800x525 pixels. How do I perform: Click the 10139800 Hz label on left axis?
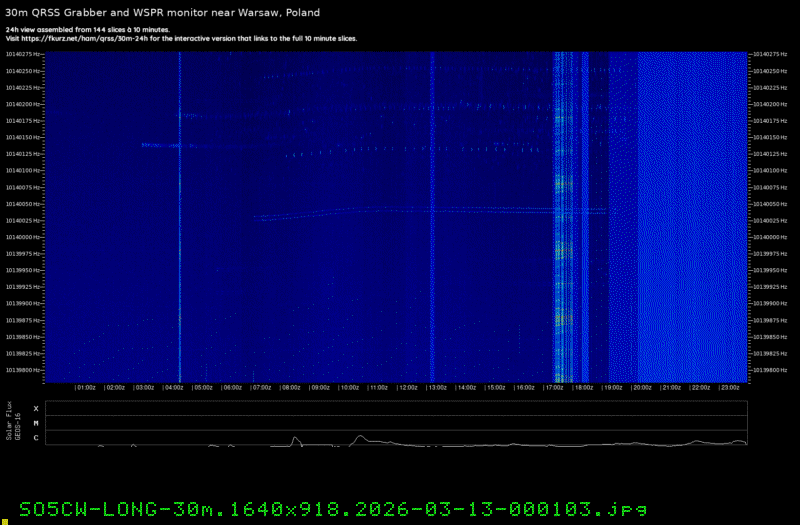click(x=24, y=370)
